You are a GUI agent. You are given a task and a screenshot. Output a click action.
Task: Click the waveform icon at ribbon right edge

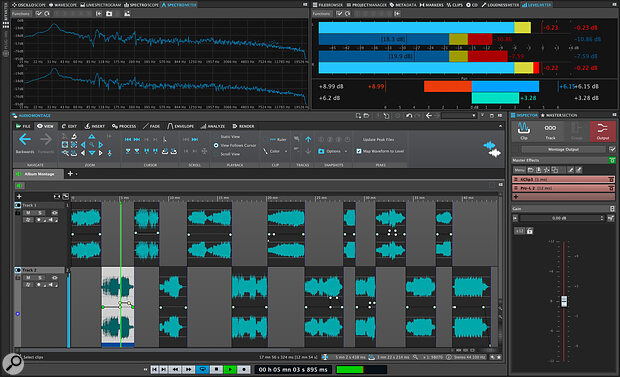click(491, 149)
